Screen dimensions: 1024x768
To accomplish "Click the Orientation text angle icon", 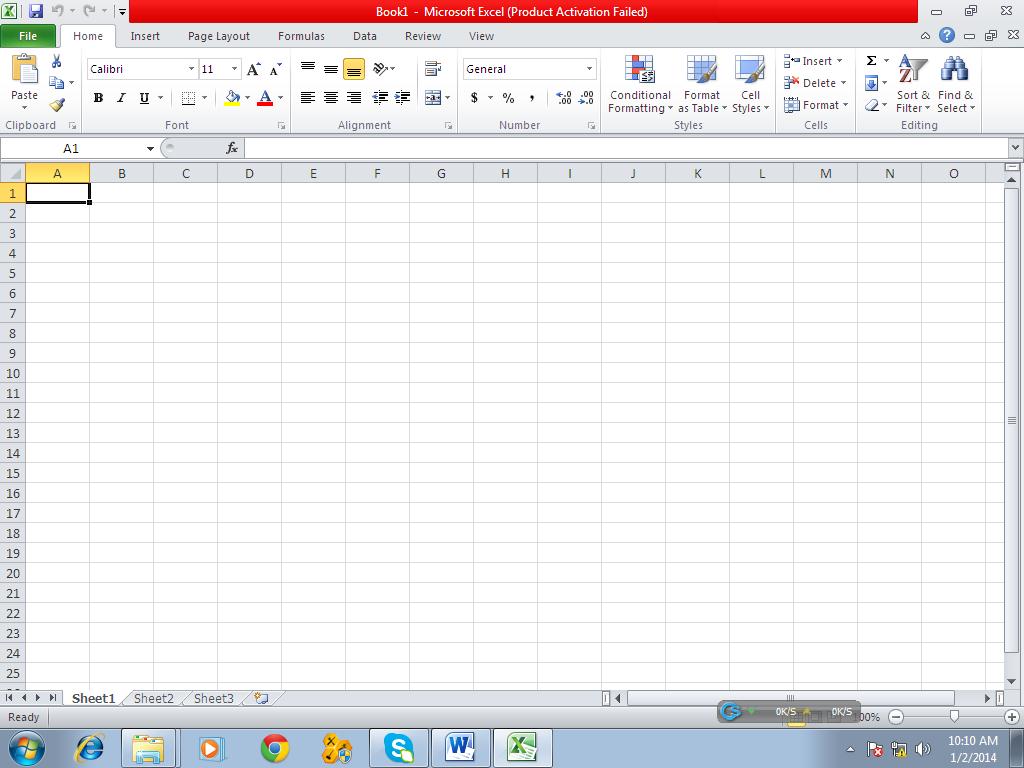I will pyautogui.click(x=381, y=69).
